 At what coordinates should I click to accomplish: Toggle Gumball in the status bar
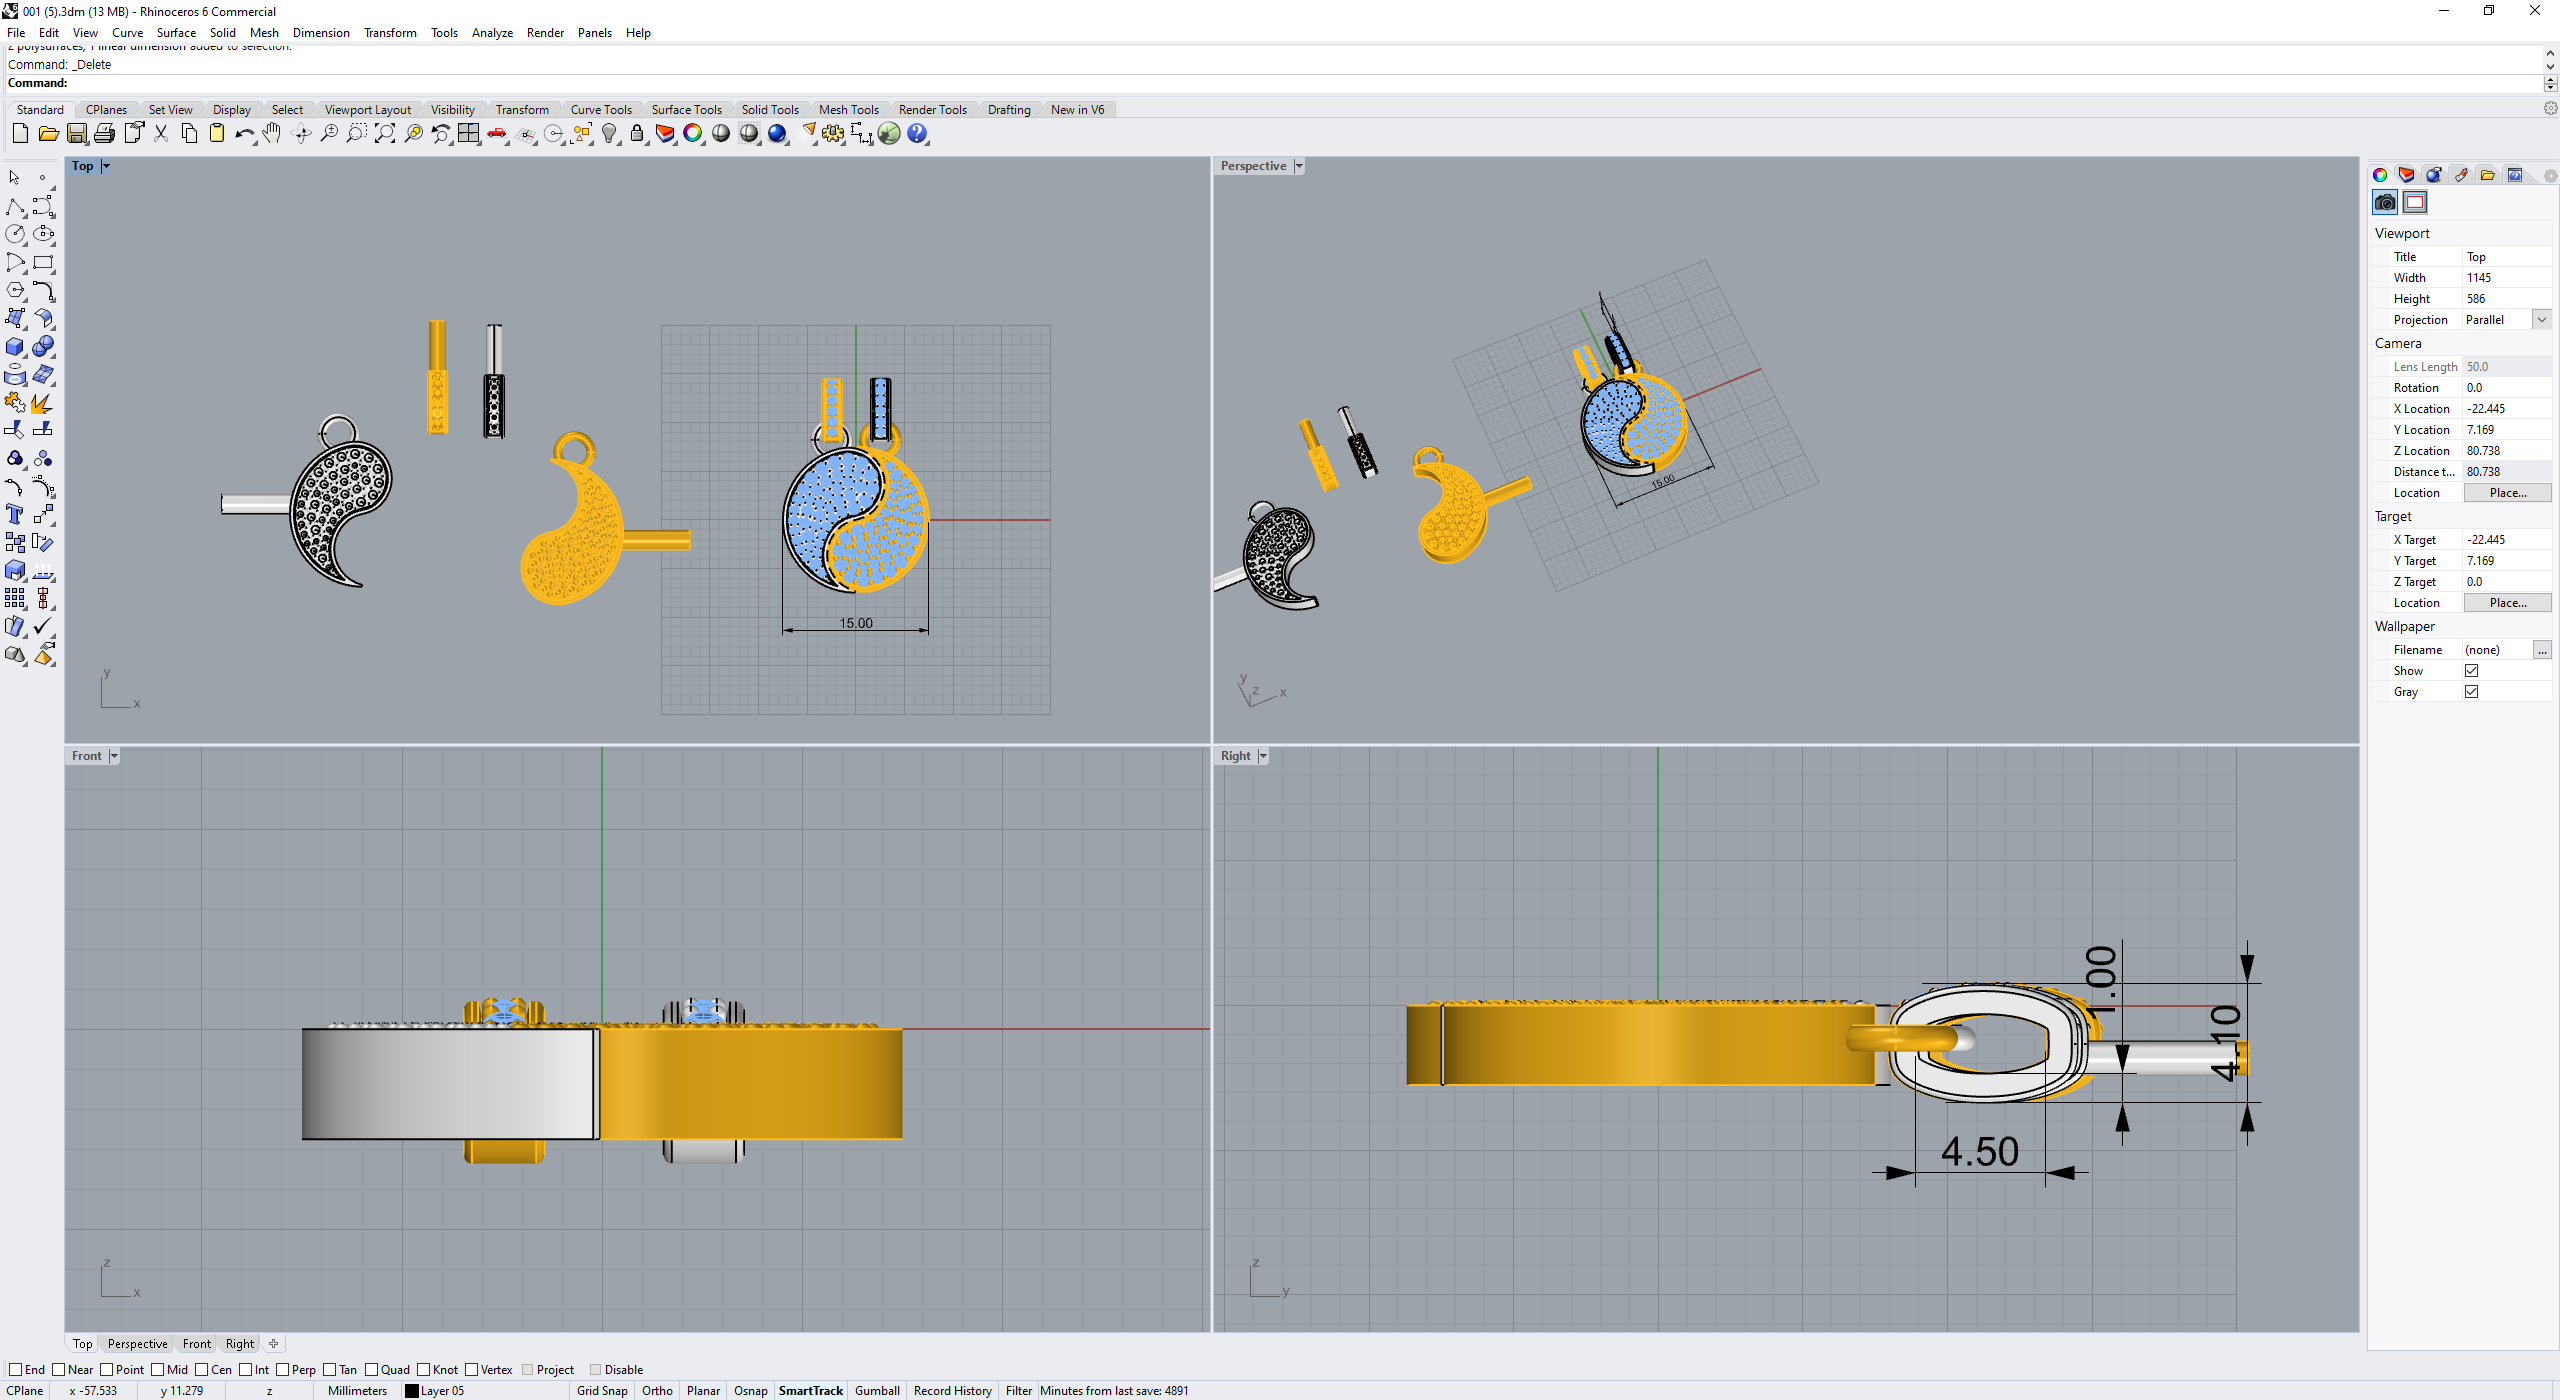click(x=877, y=1391)
